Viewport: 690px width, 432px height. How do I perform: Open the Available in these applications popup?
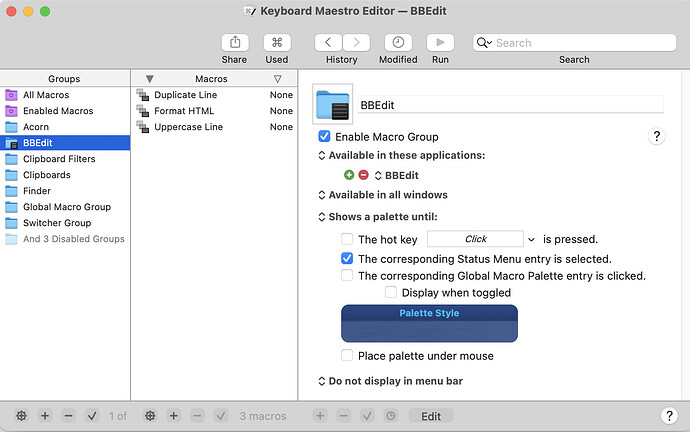pyautogui.click(x=402, y=155)
